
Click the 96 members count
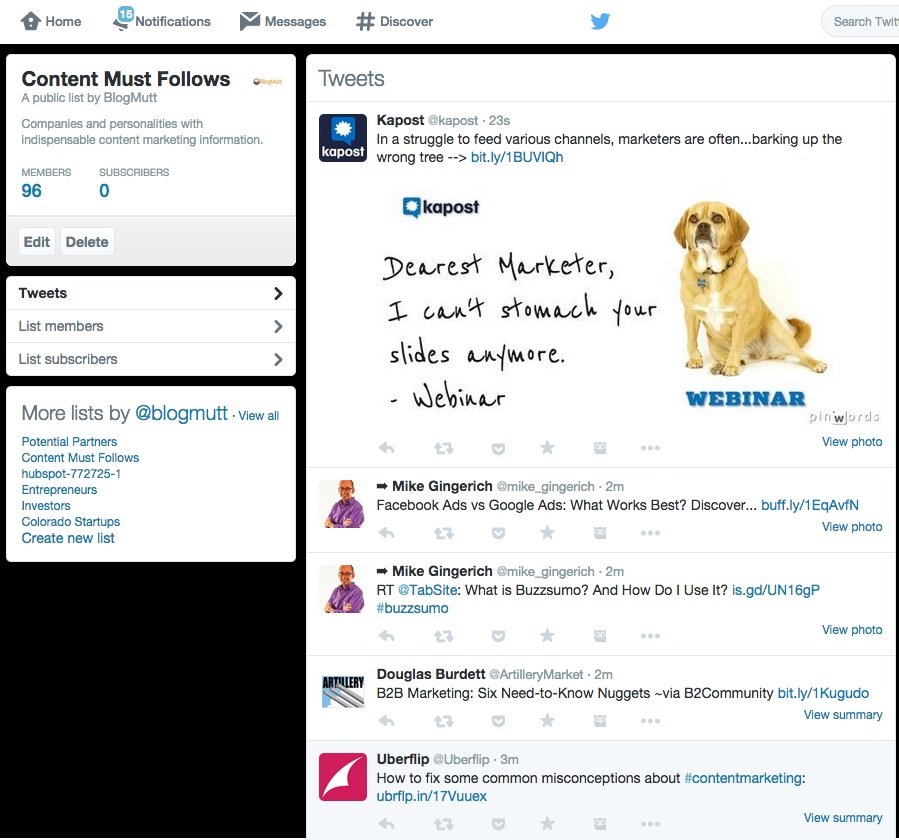pos(32,190)
